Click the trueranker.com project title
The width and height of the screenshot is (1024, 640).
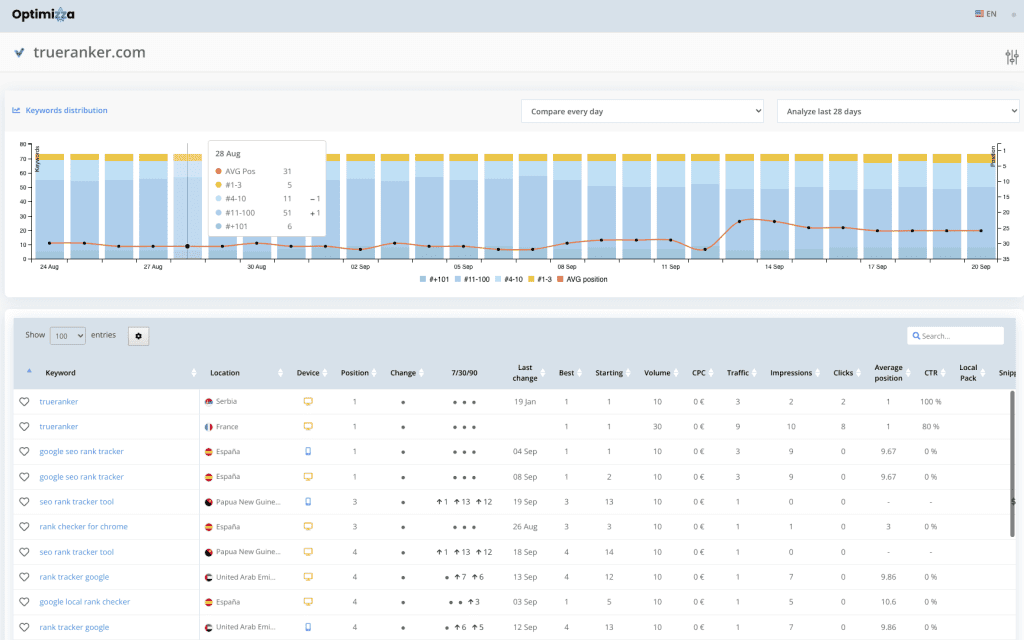(x=89, y=52)
